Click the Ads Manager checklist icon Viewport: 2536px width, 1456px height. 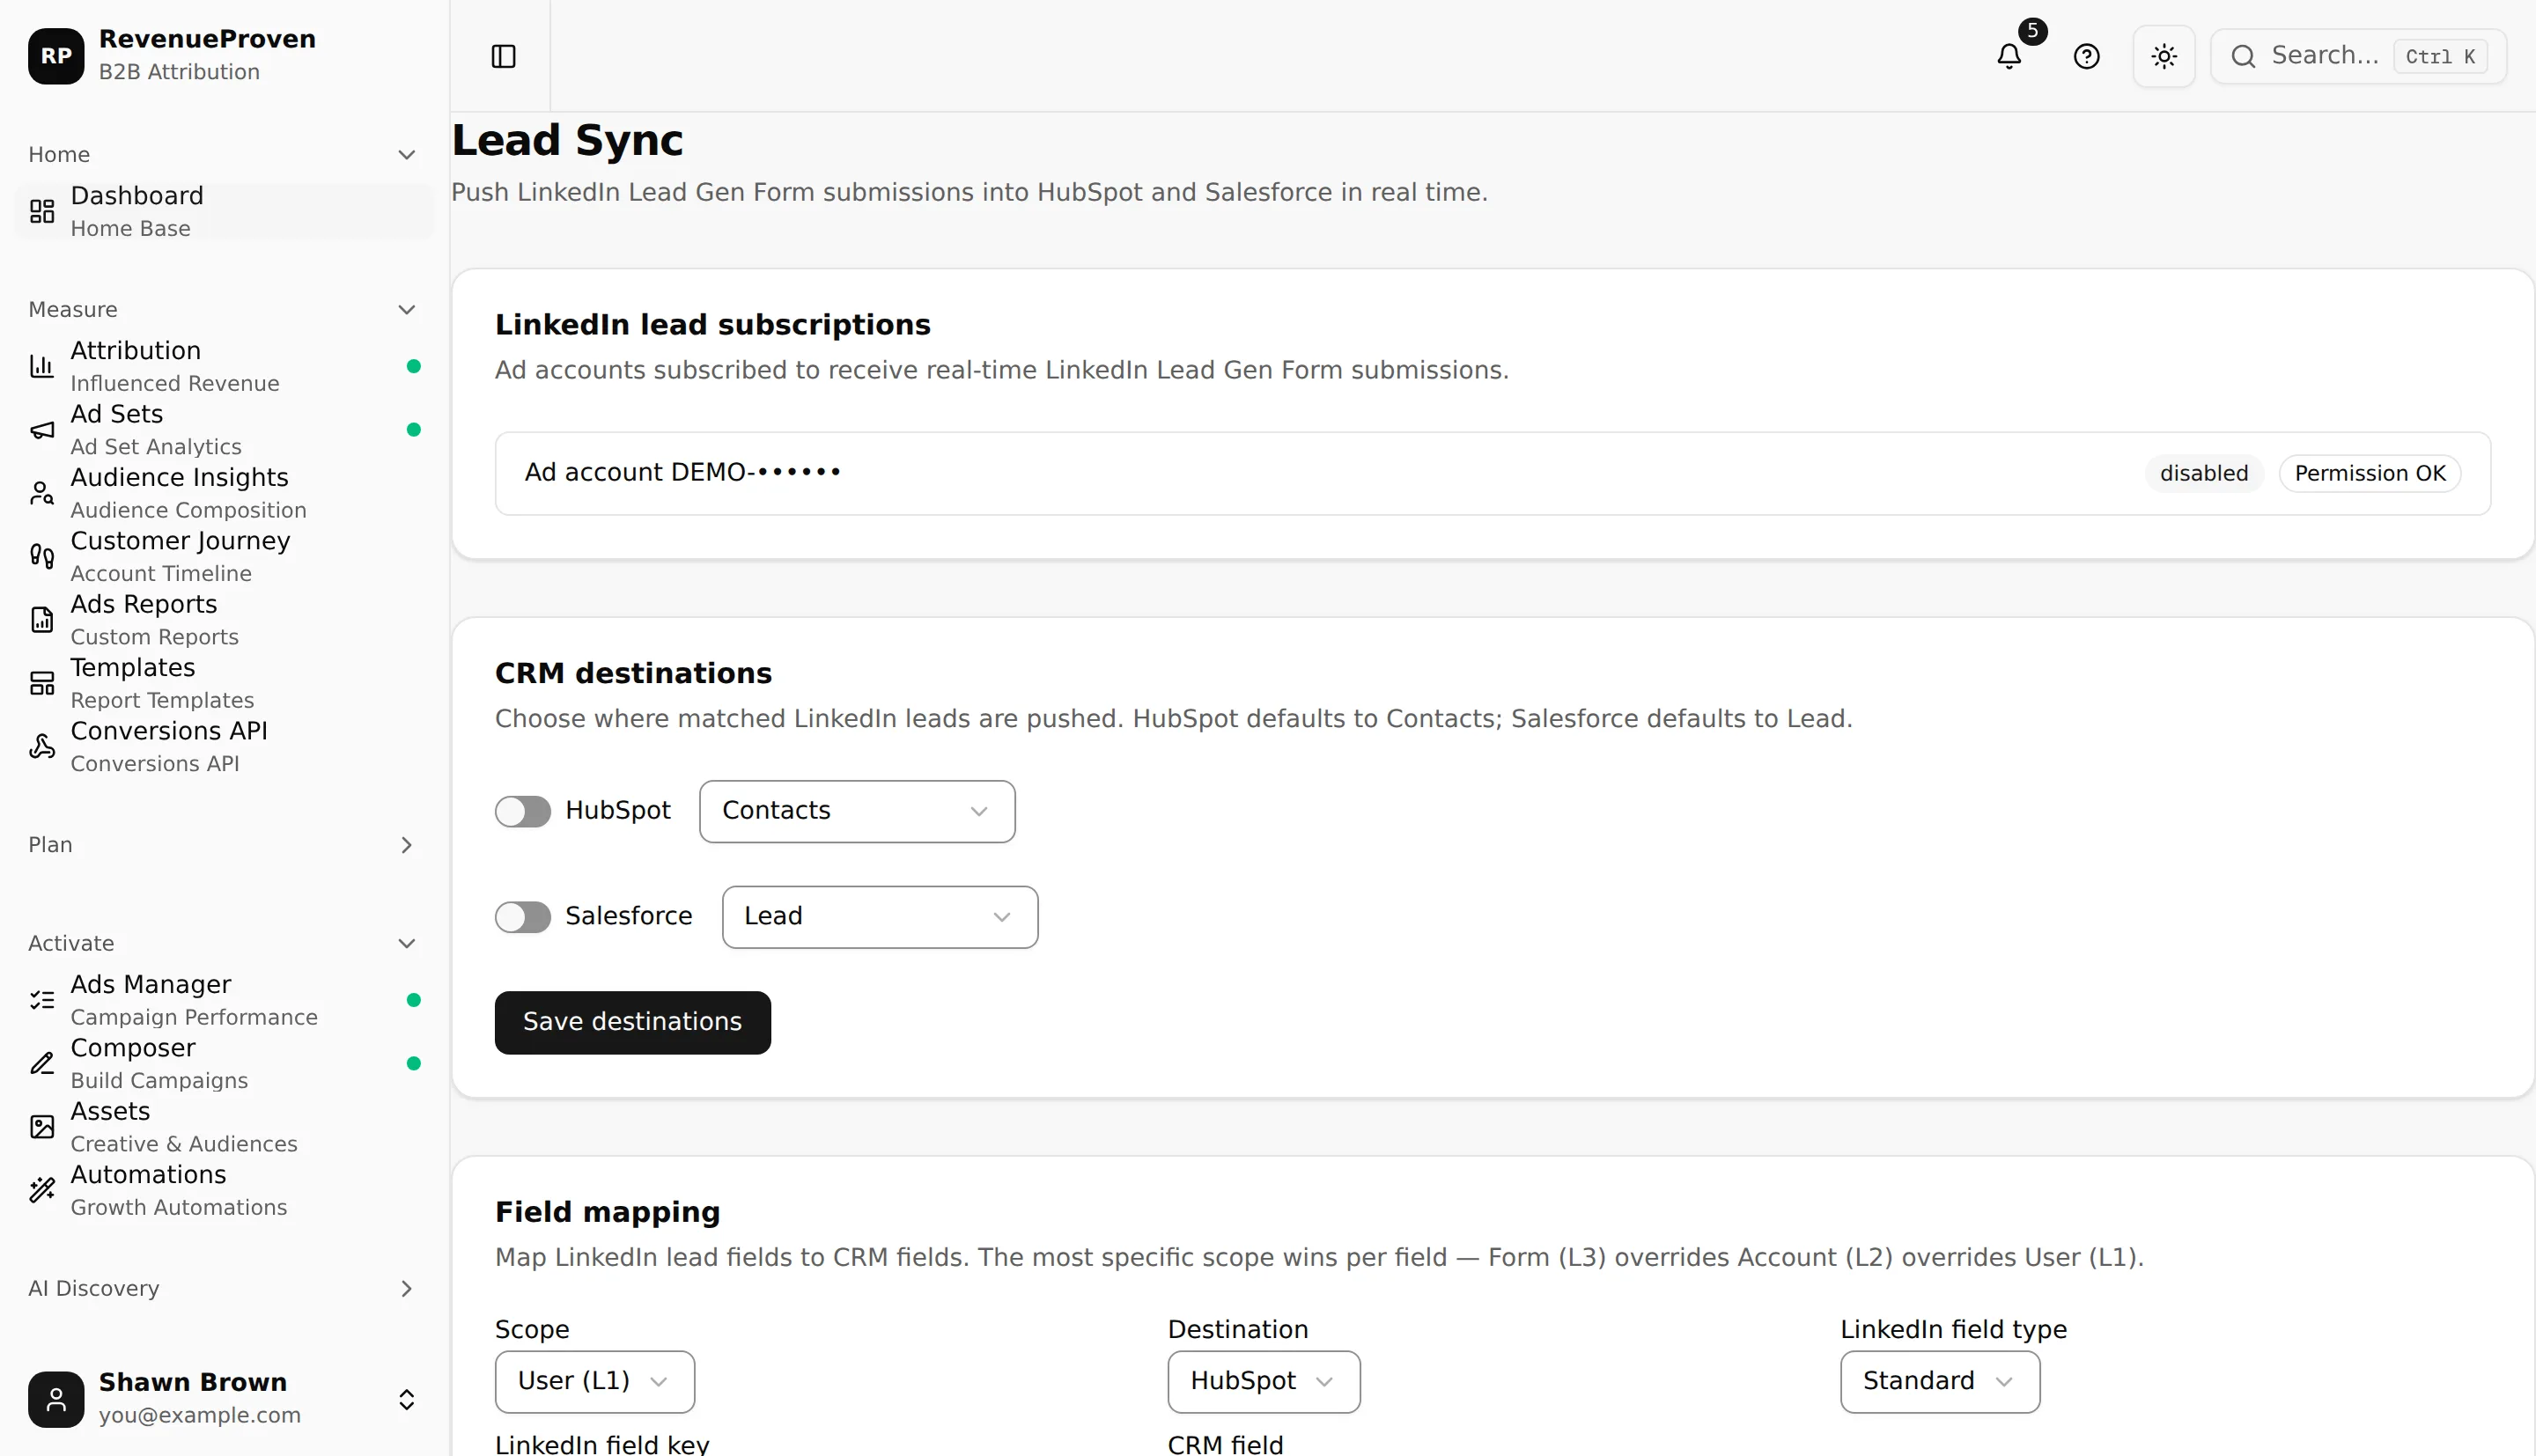(42, 1000)
